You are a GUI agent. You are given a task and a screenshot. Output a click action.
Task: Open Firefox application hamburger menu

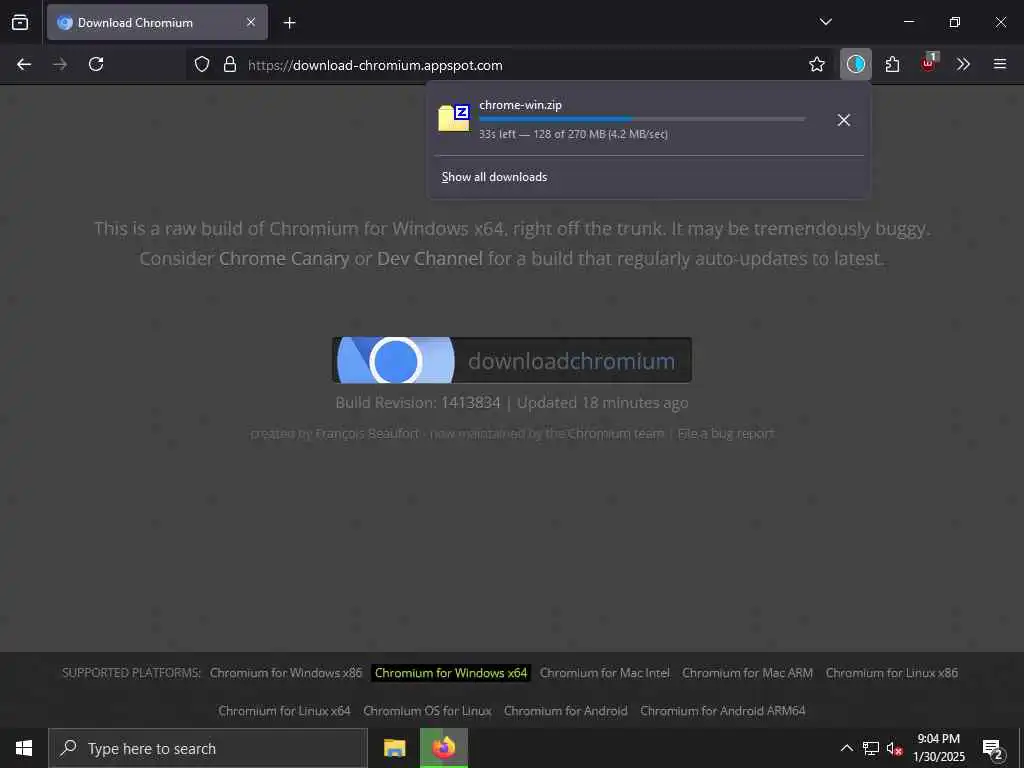click(x=1000, y=64)
